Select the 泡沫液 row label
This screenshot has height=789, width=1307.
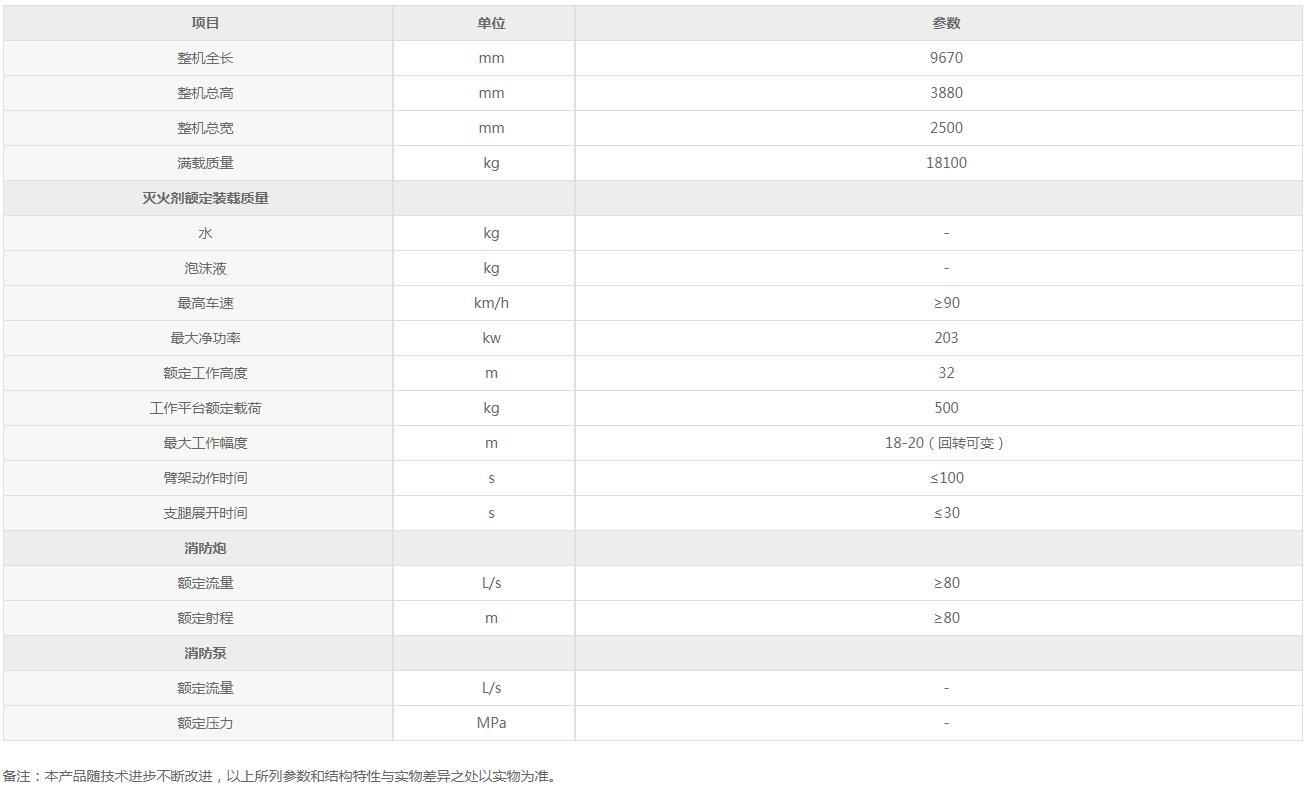click(205, 268)
